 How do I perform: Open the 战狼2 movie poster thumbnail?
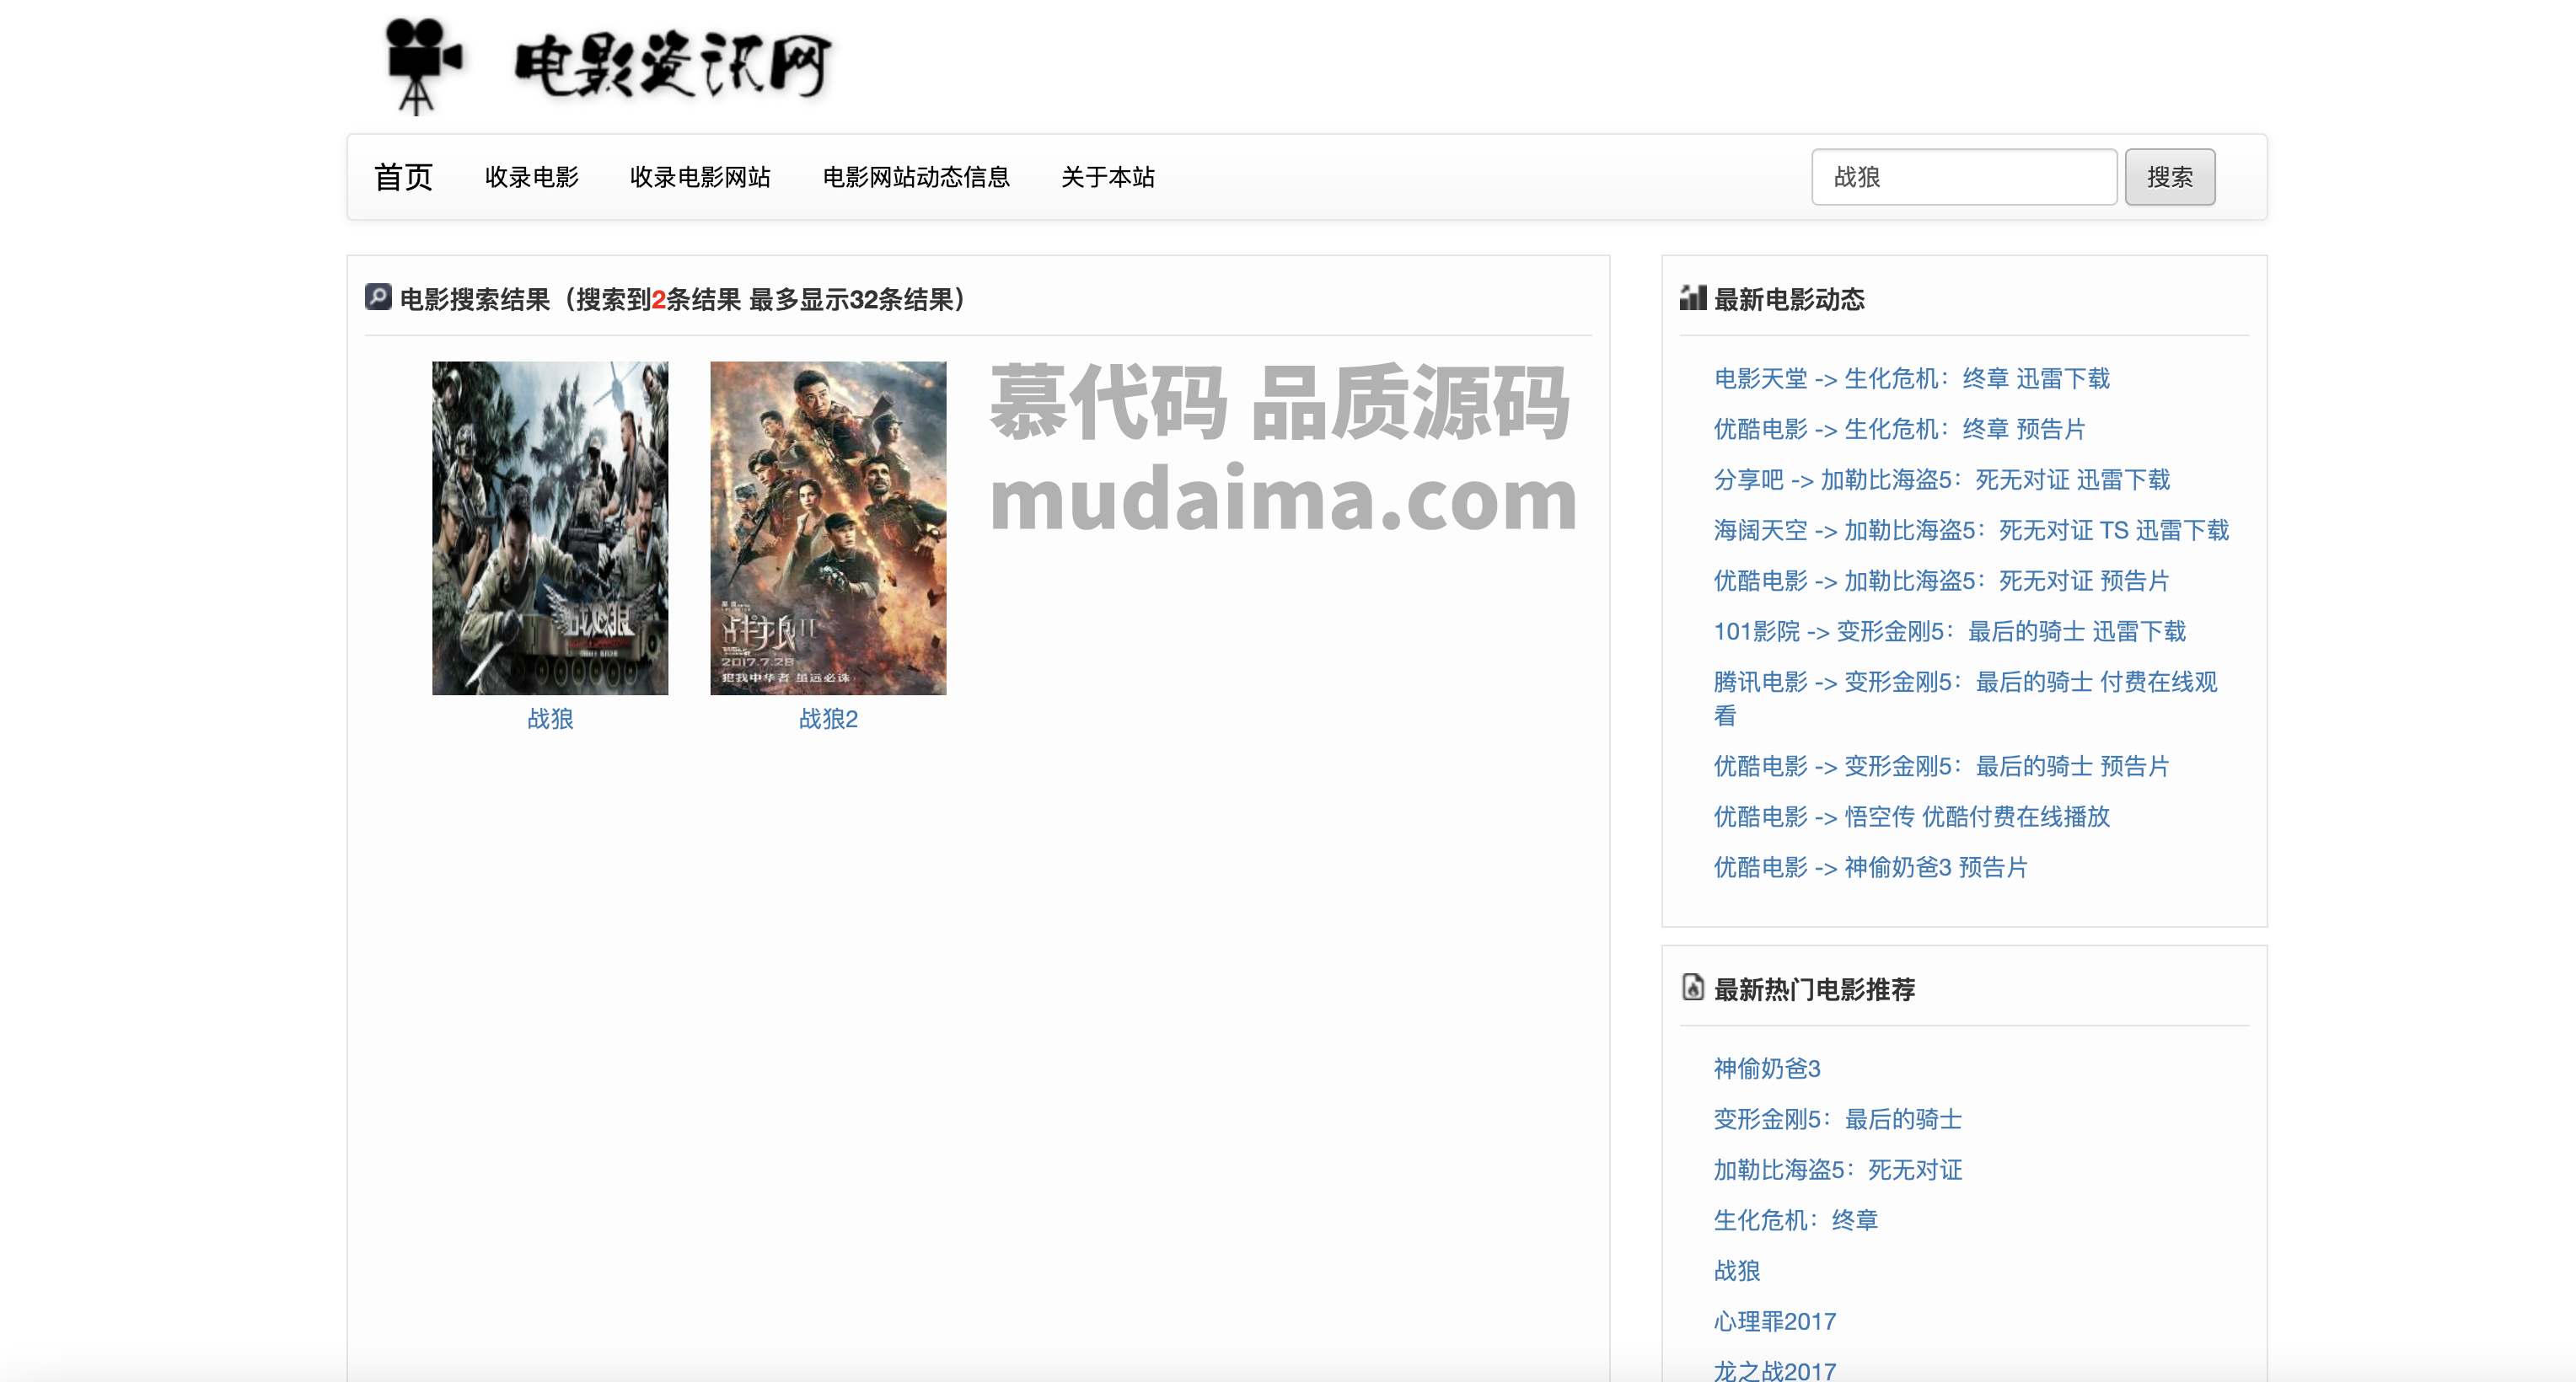[828, 528]
